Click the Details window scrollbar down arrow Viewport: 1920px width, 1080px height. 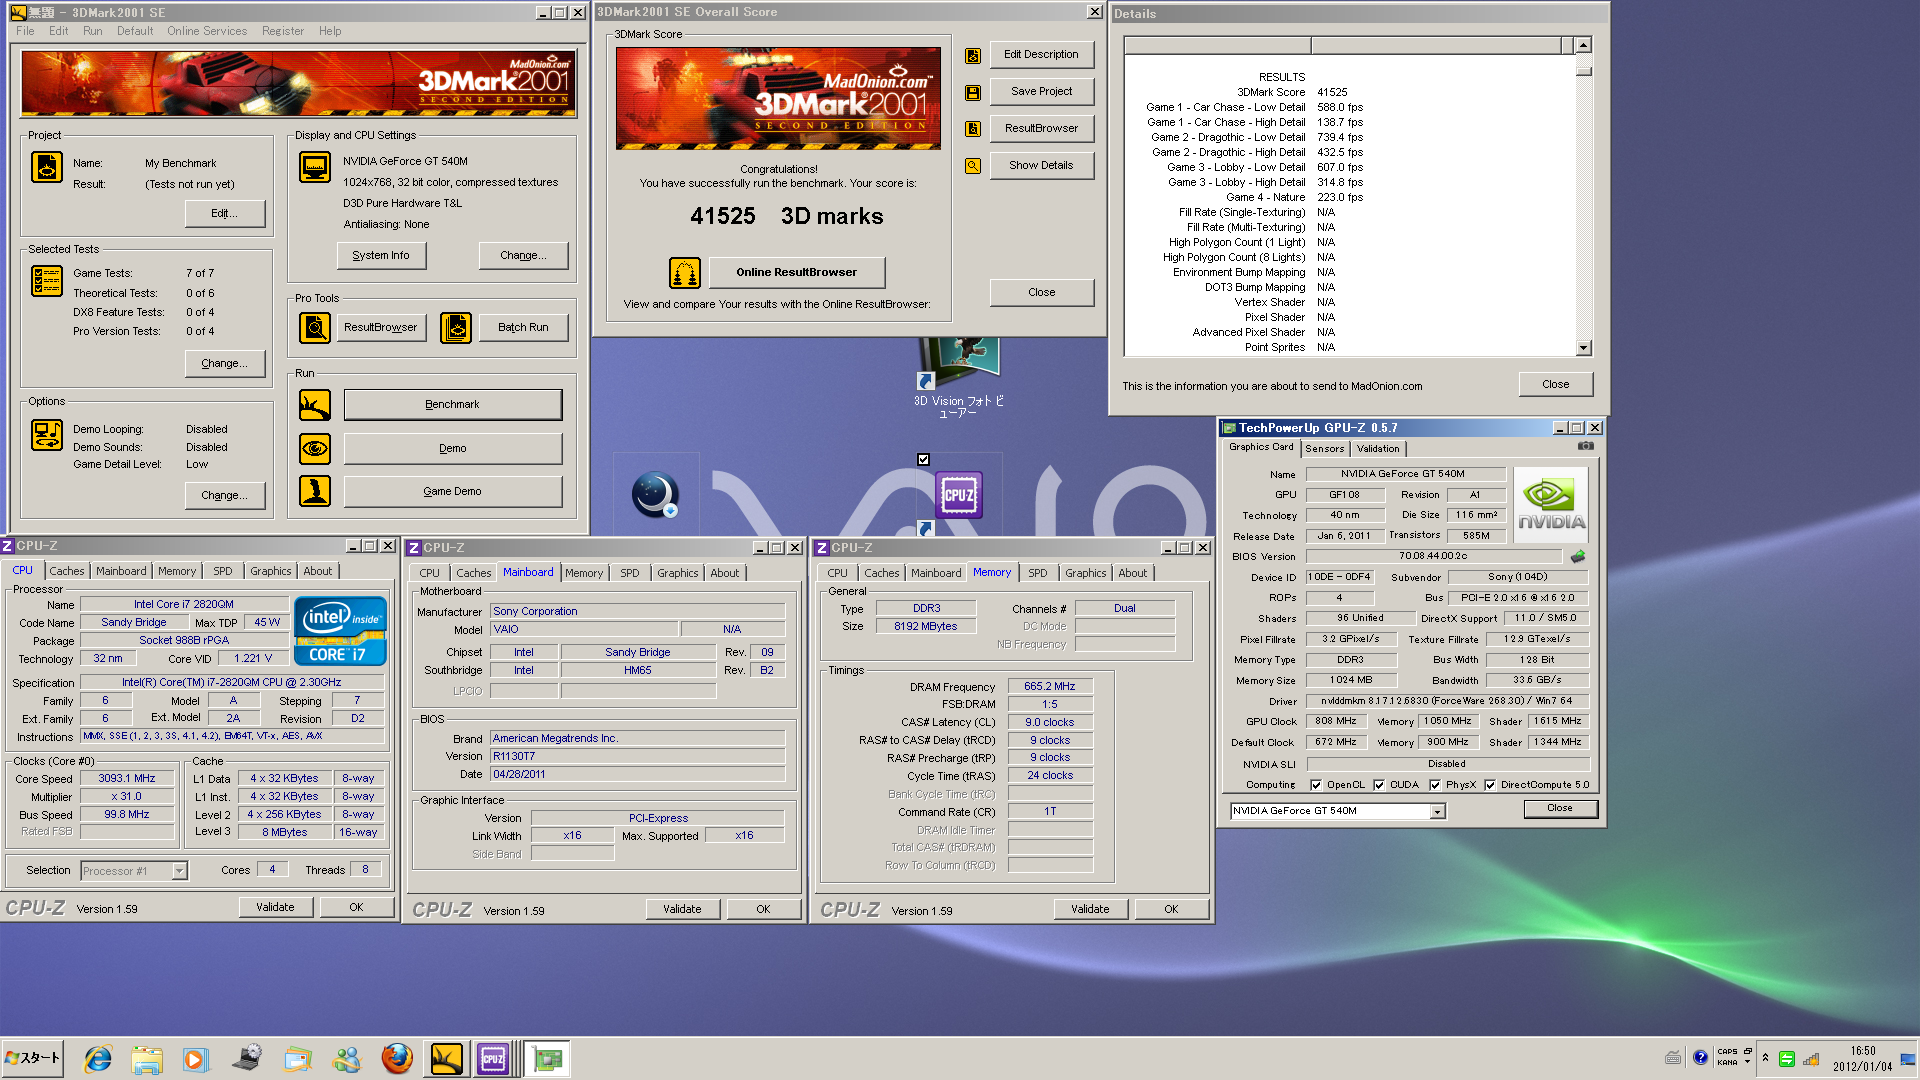click(1583, 348)
